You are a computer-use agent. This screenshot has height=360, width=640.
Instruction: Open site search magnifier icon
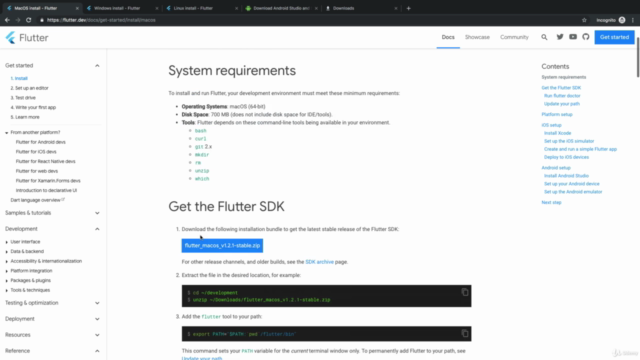pos(544,37)
